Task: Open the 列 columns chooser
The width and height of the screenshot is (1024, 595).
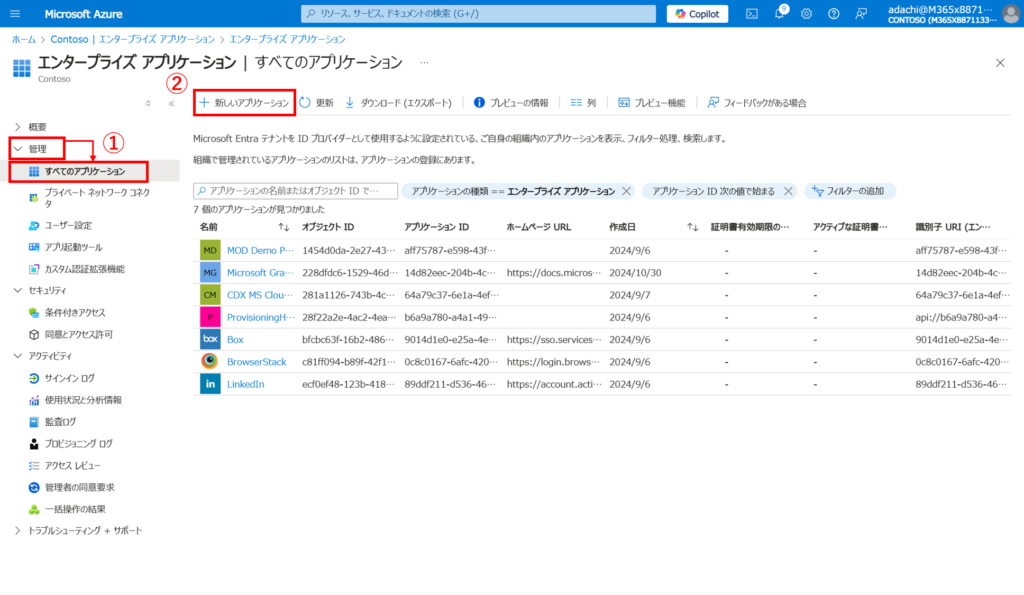Action: click(583, 103)
